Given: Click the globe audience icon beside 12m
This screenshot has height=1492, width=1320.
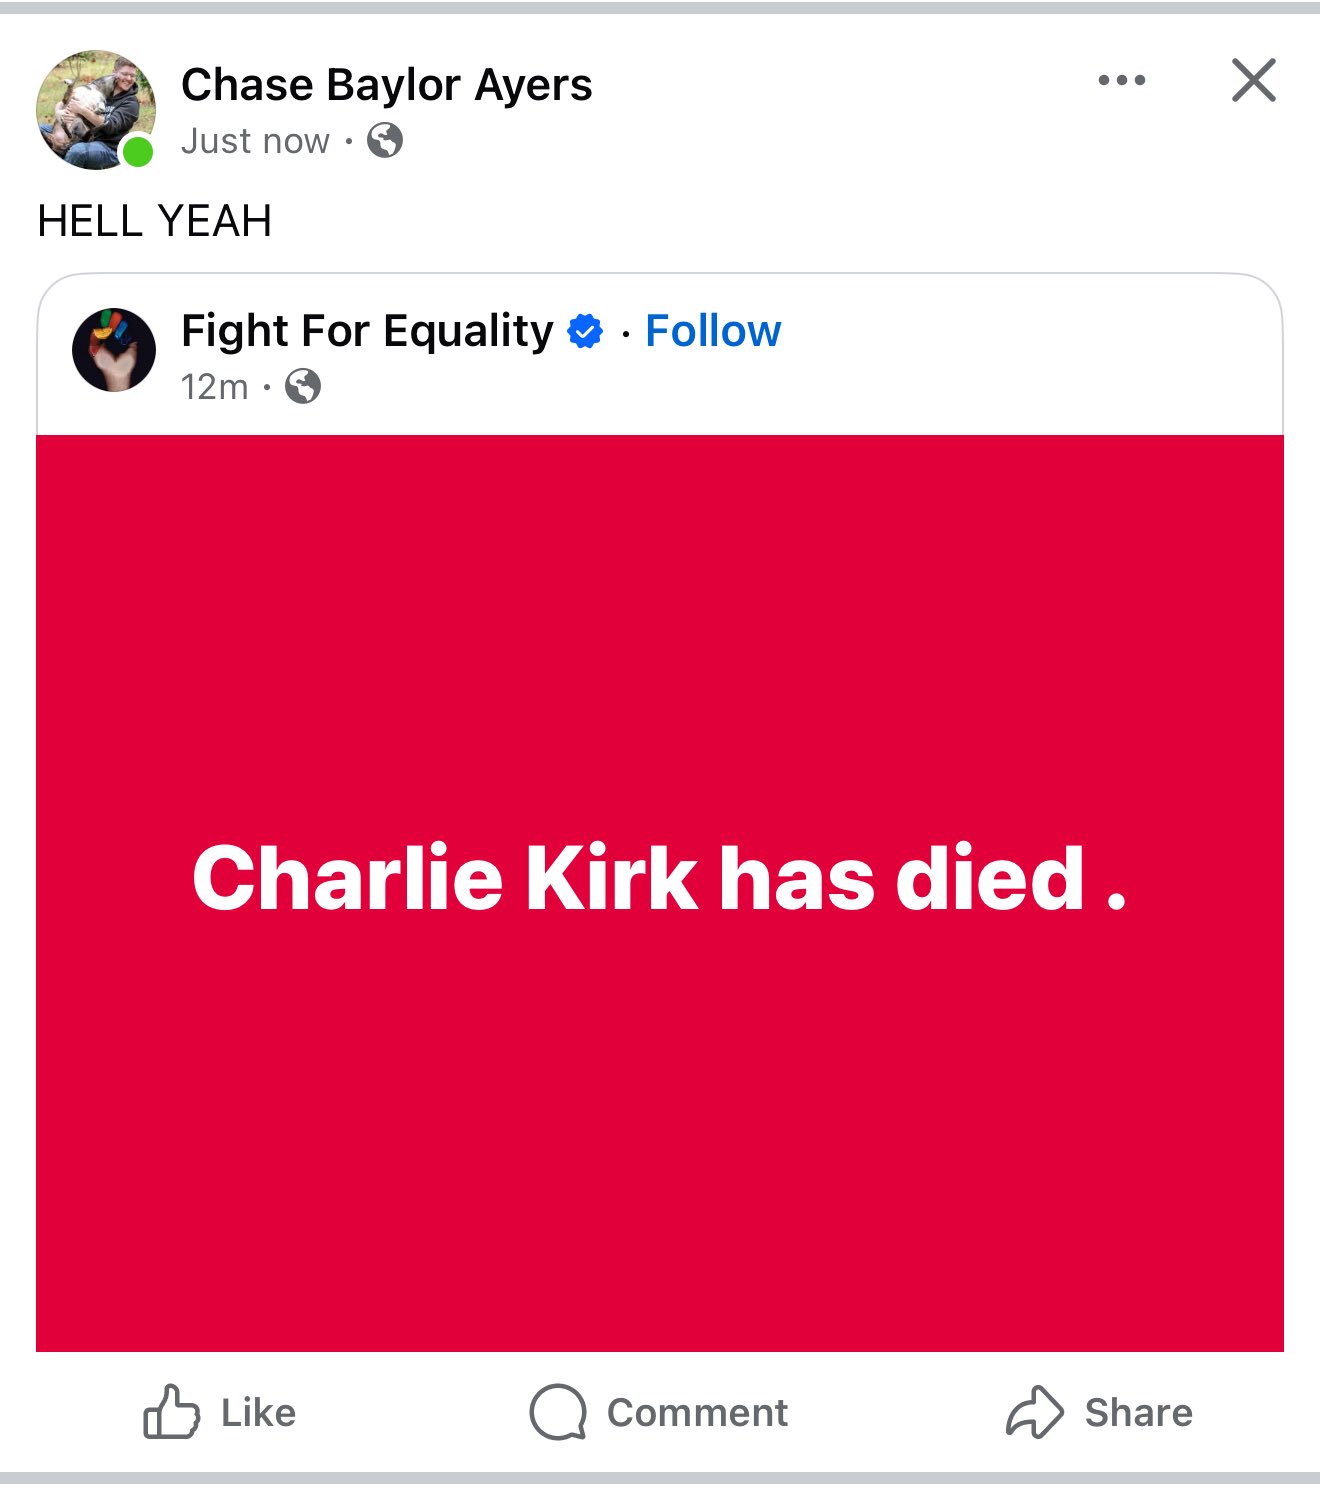Looking at the screenshot, I should point(303,386).
